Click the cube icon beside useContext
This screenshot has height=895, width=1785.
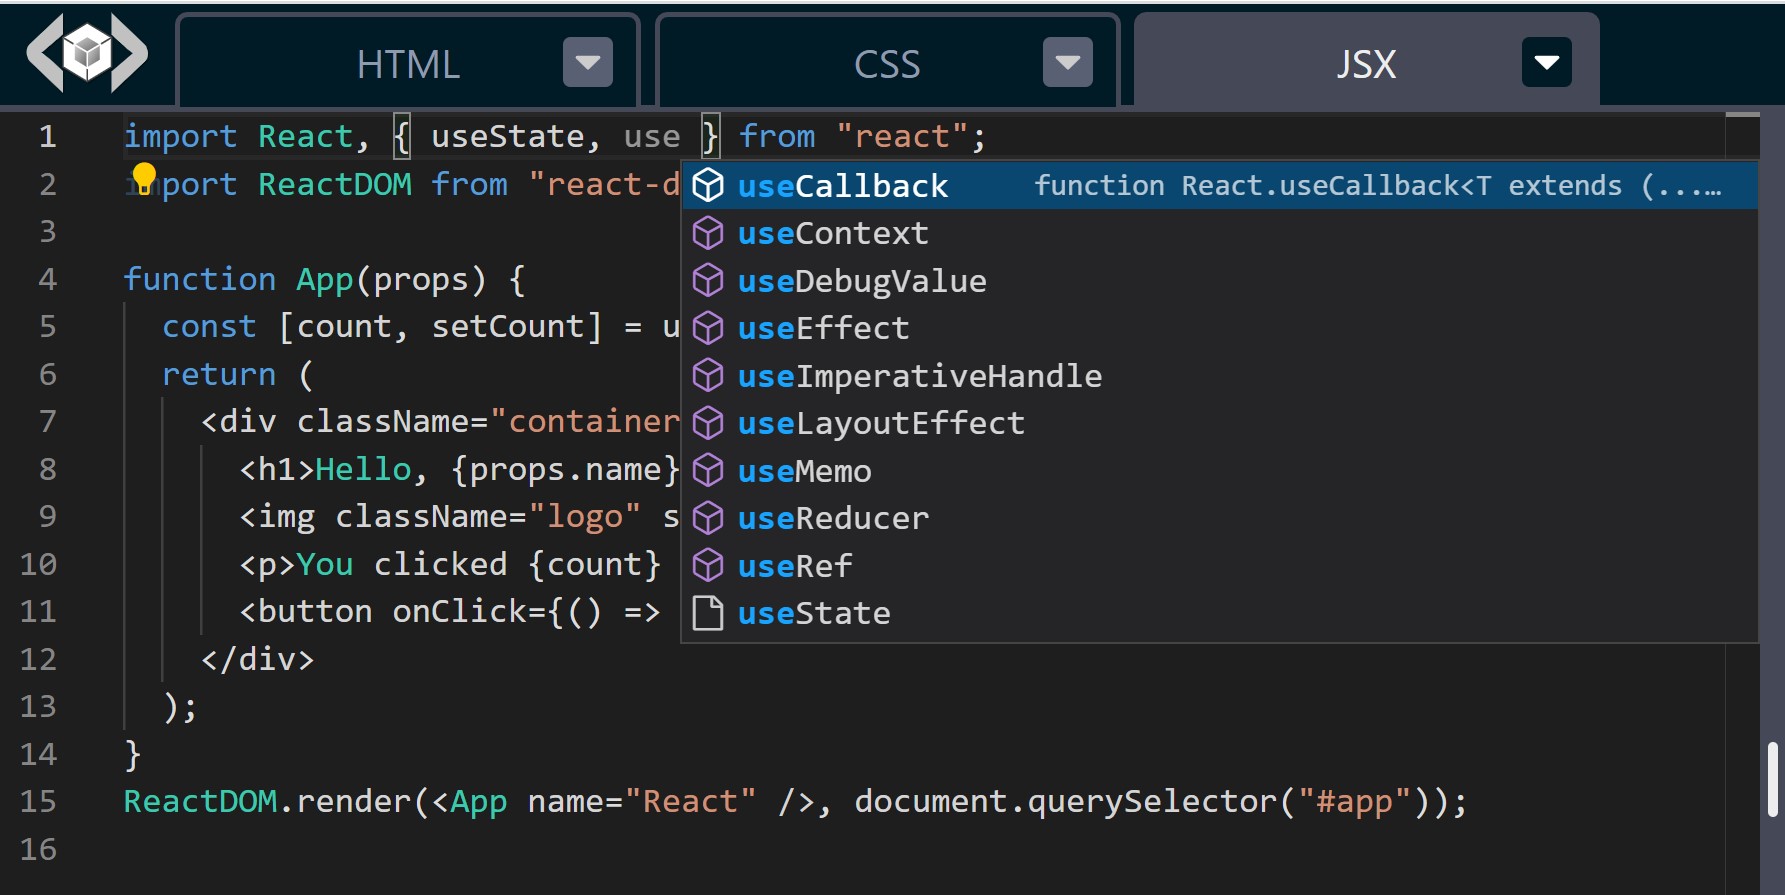[708, 234]
